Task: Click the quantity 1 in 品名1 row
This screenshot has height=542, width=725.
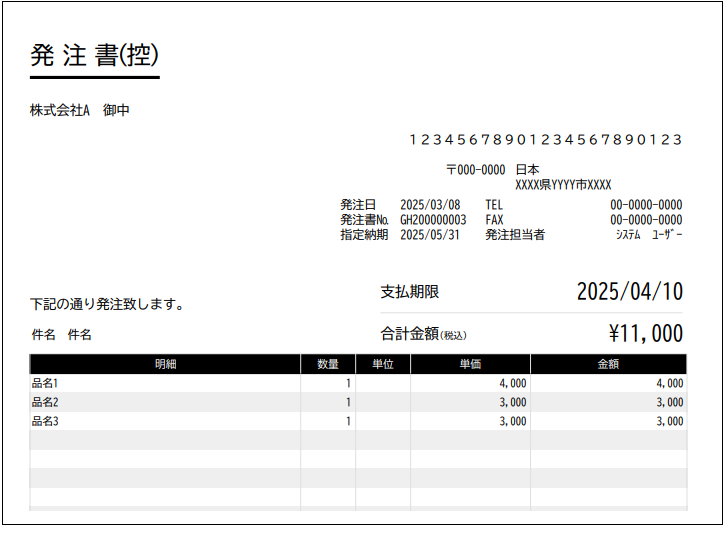Action: pyautogui.click(x=348, y=383)
